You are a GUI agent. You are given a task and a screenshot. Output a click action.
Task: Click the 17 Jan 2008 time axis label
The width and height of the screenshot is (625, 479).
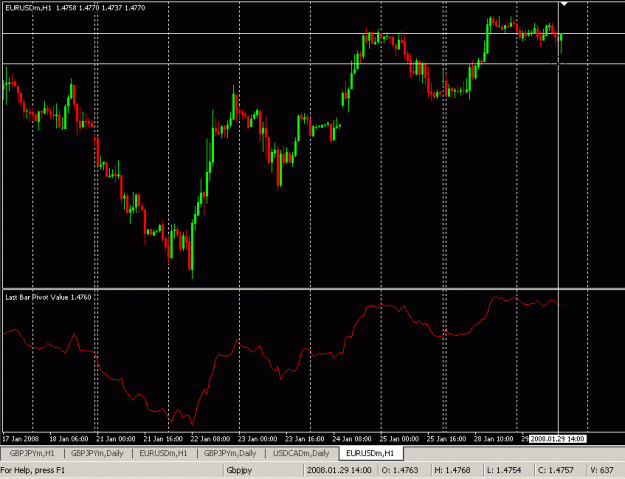[x=20, y=439]
